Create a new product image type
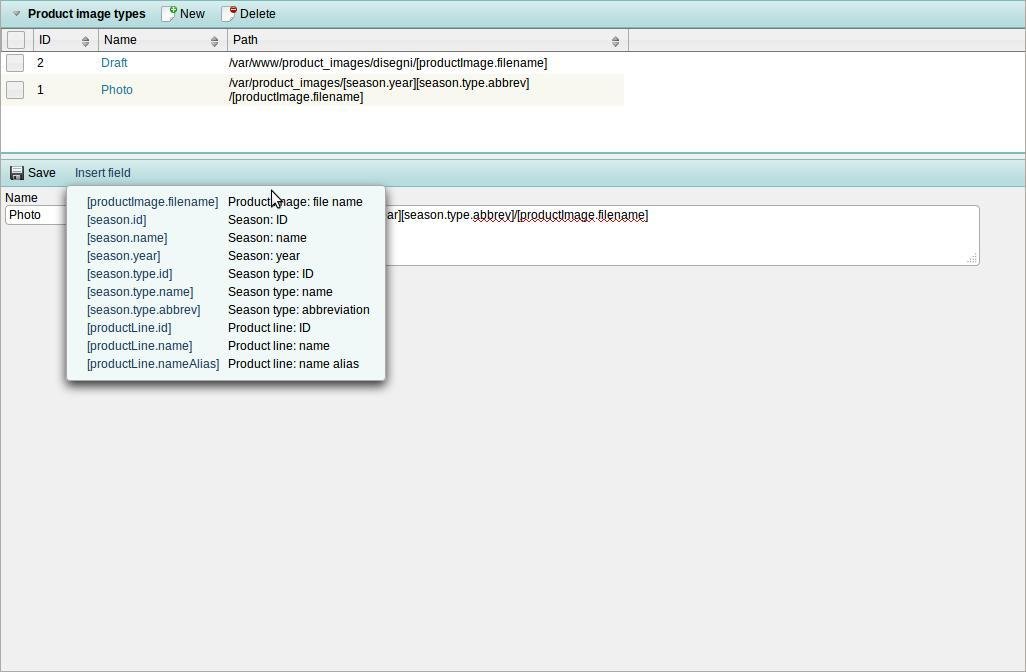 coord(183,13)
